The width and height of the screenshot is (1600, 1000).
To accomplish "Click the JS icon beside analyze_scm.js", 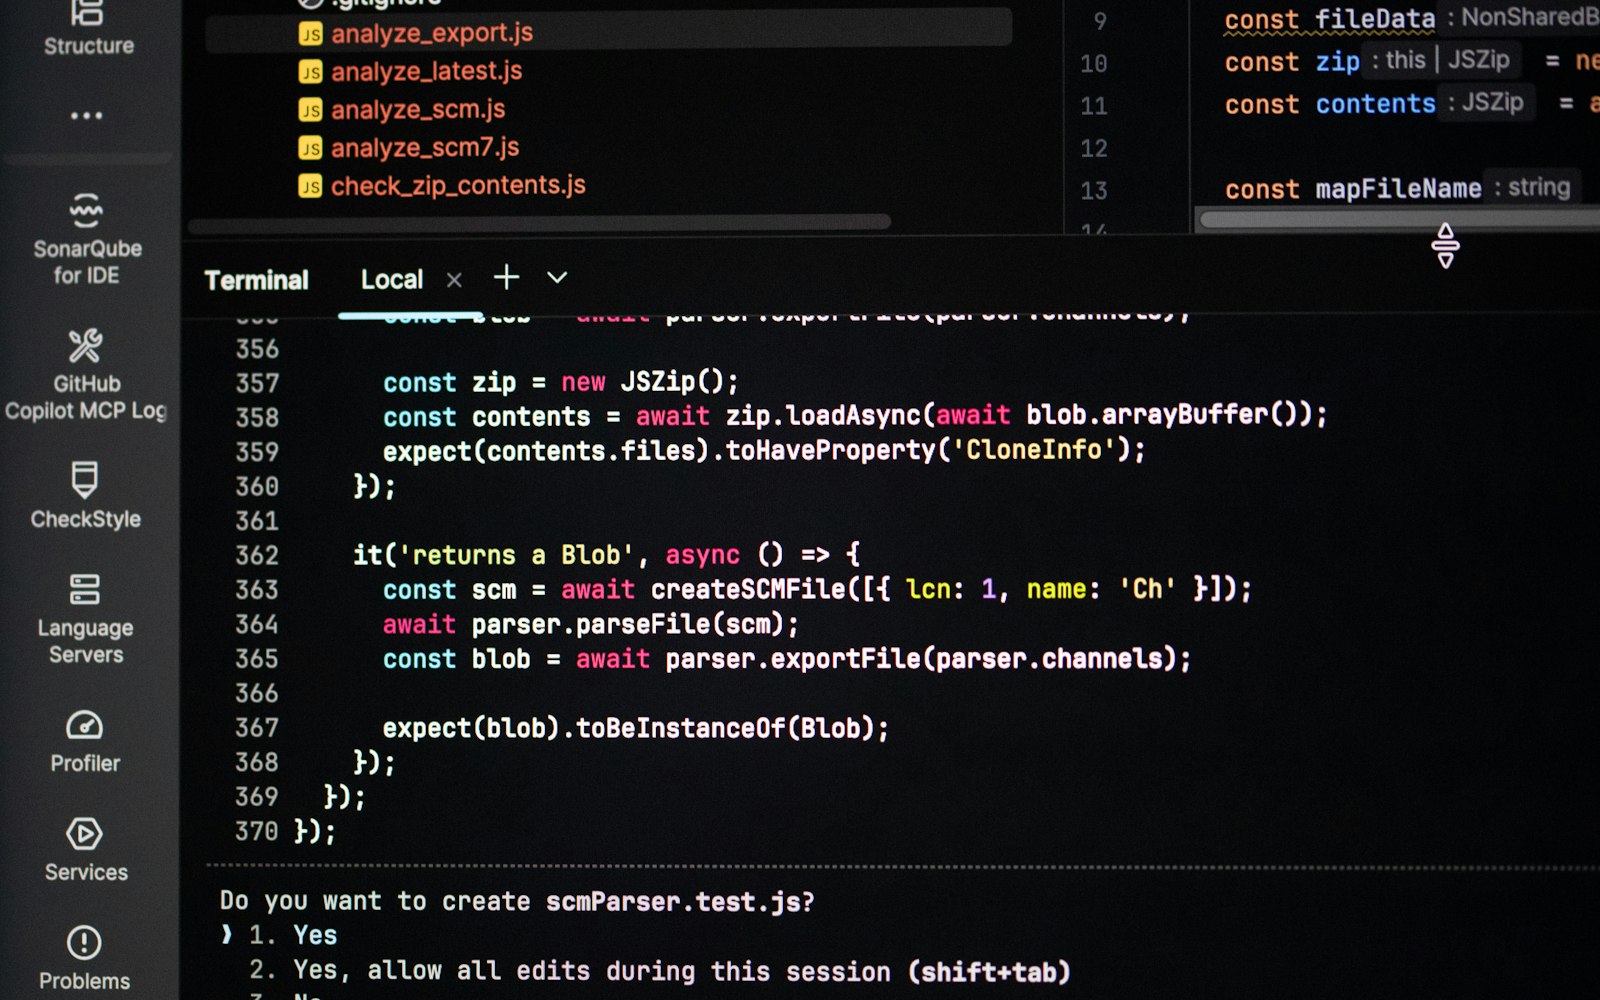I will [x=310, y=110].
